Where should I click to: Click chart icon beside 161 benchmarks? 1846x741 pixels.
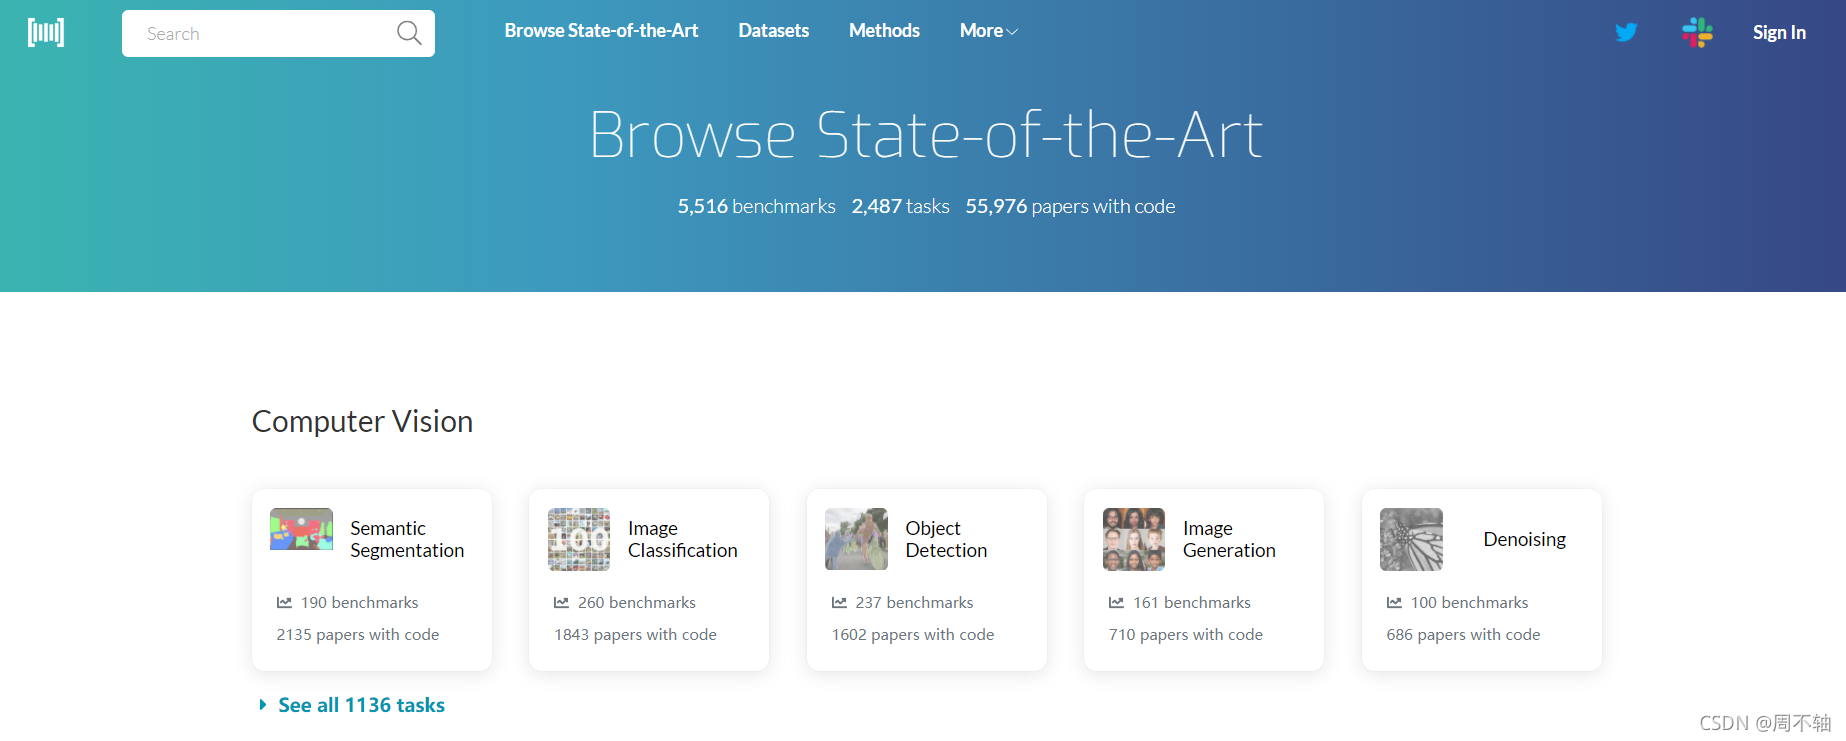(x=1116, y=602)
